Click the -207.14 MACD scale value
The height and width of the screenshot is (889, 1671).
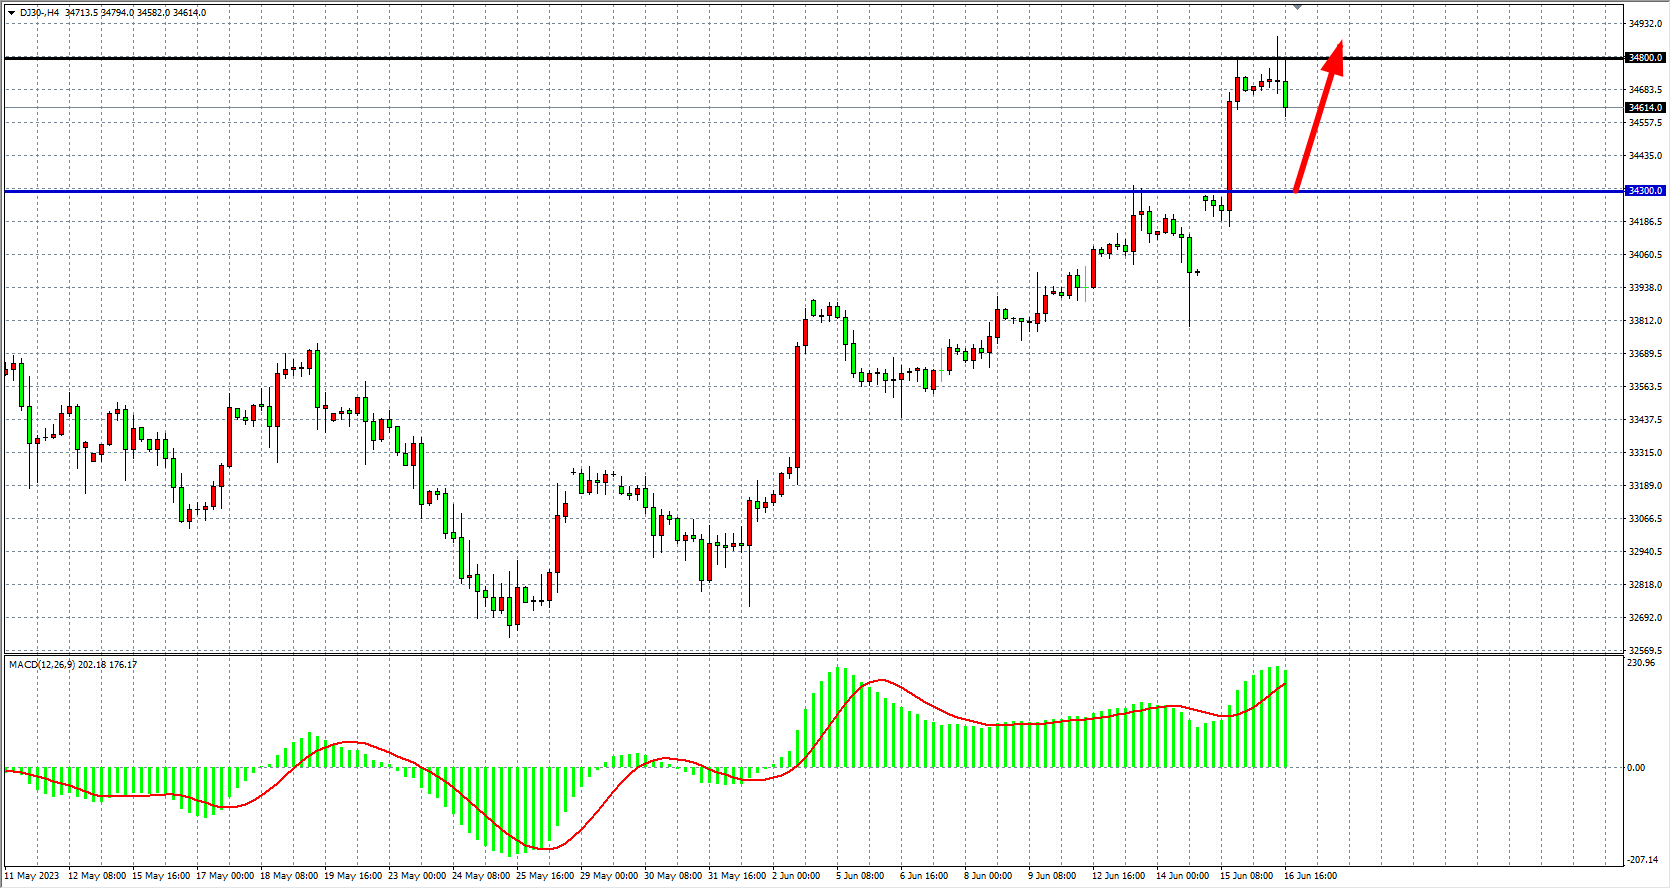(1641, 859)
